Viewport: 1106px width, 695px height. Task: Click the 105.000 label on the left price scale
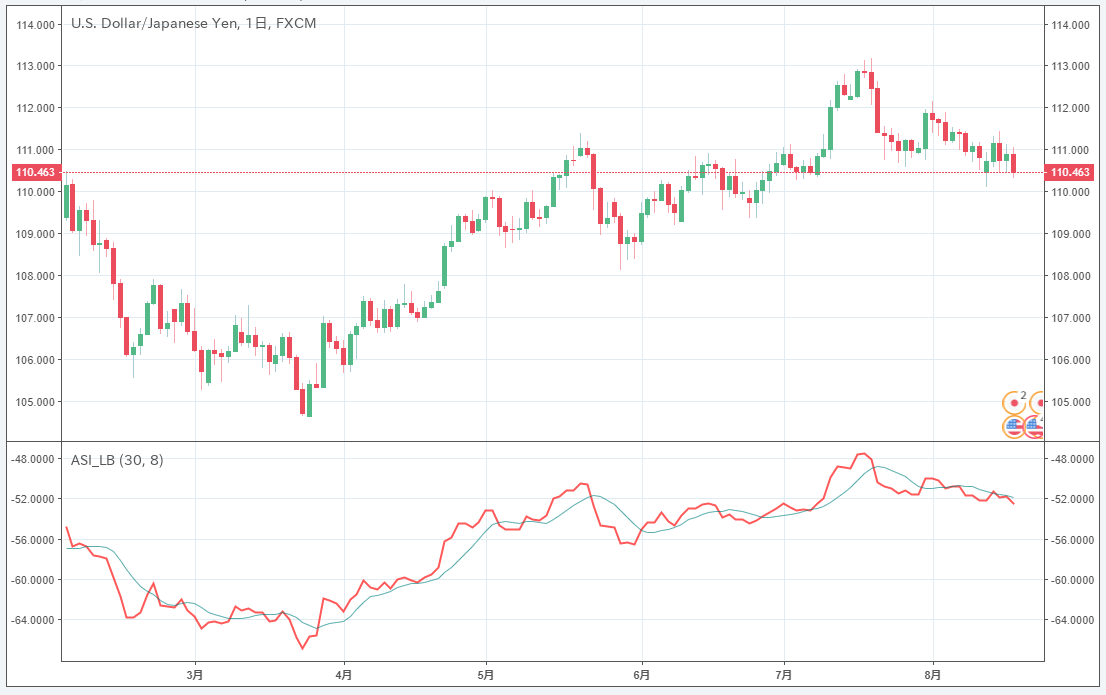click(35, 402)
